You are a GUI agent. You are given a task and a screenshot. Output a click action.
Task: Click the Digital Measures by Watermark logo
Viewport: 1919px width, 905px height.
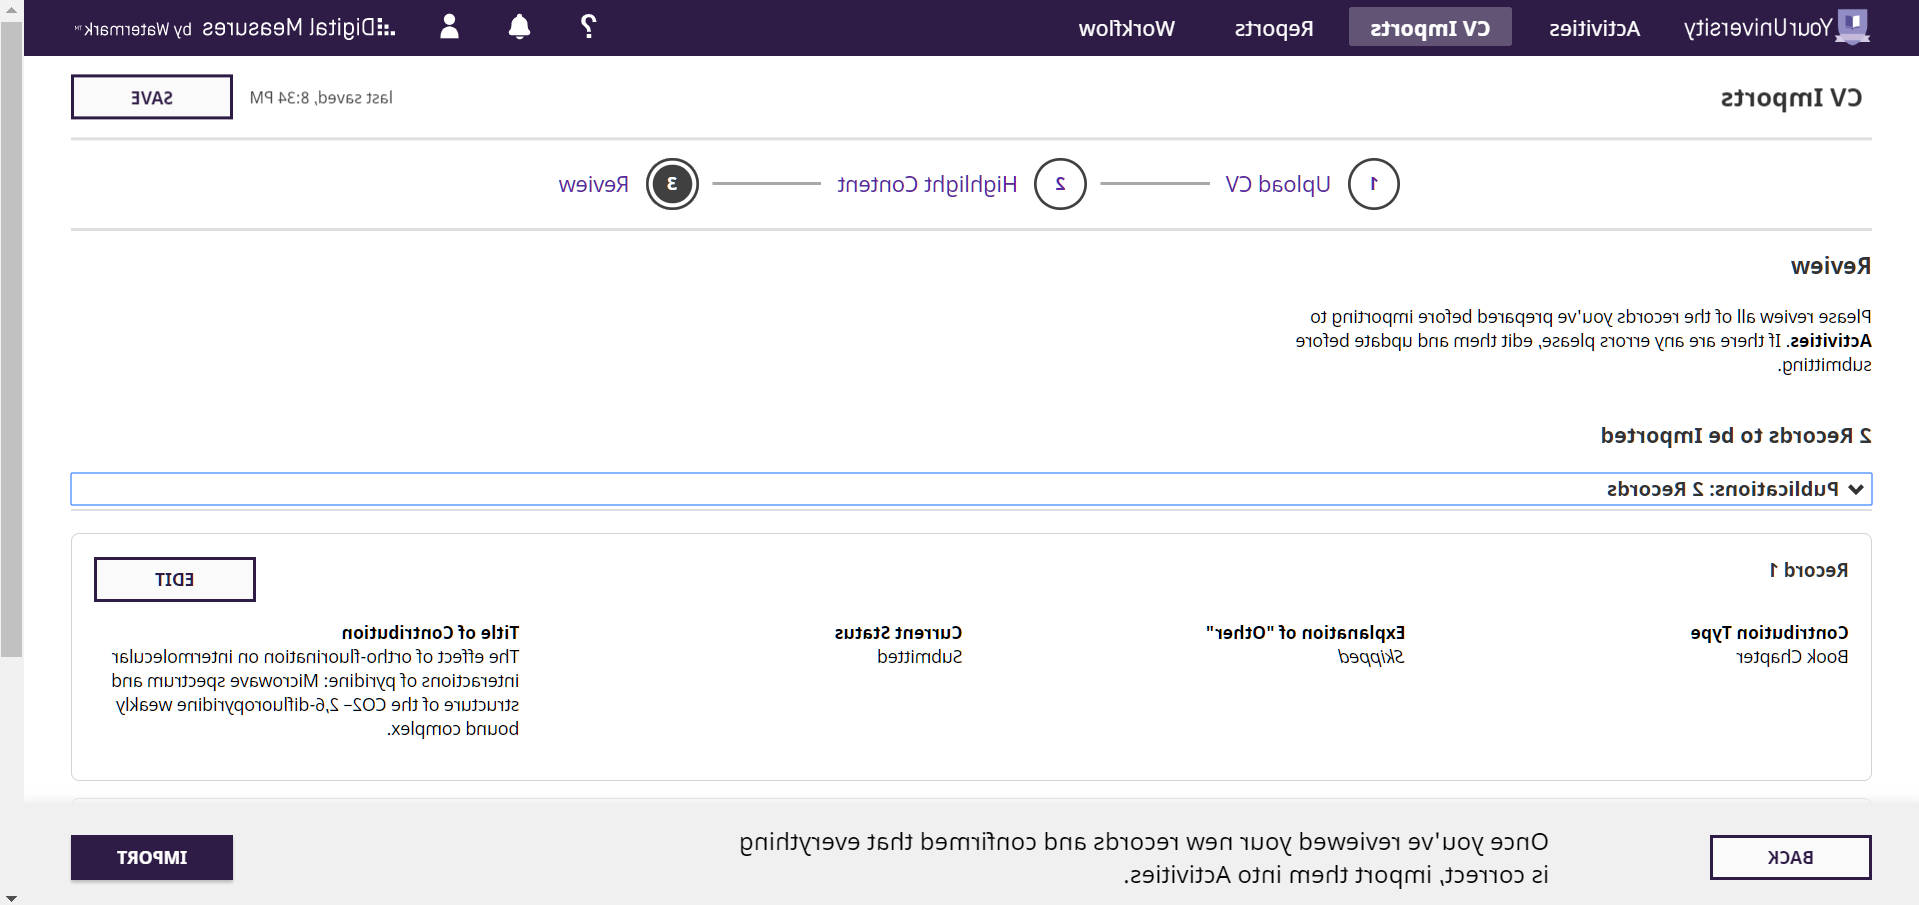tap(235, 28)
